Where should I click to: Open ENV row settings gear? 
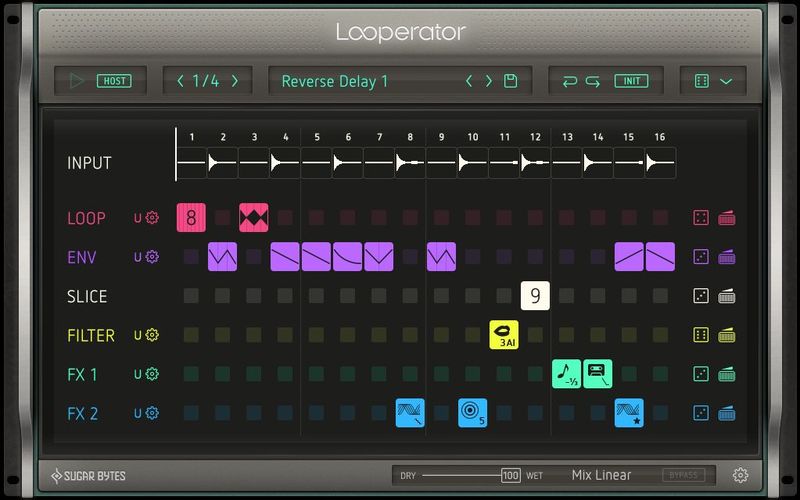152,257
